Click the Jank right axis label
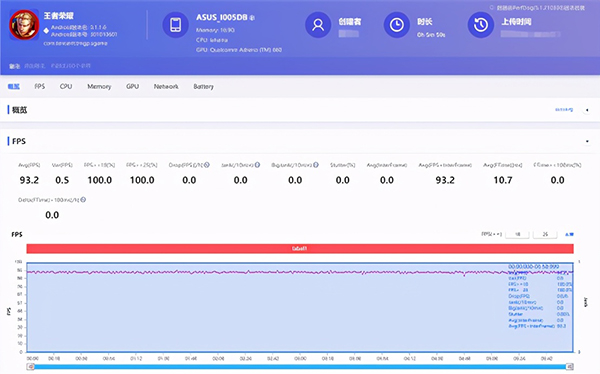 pyautogui.click(x=585, y=302)
